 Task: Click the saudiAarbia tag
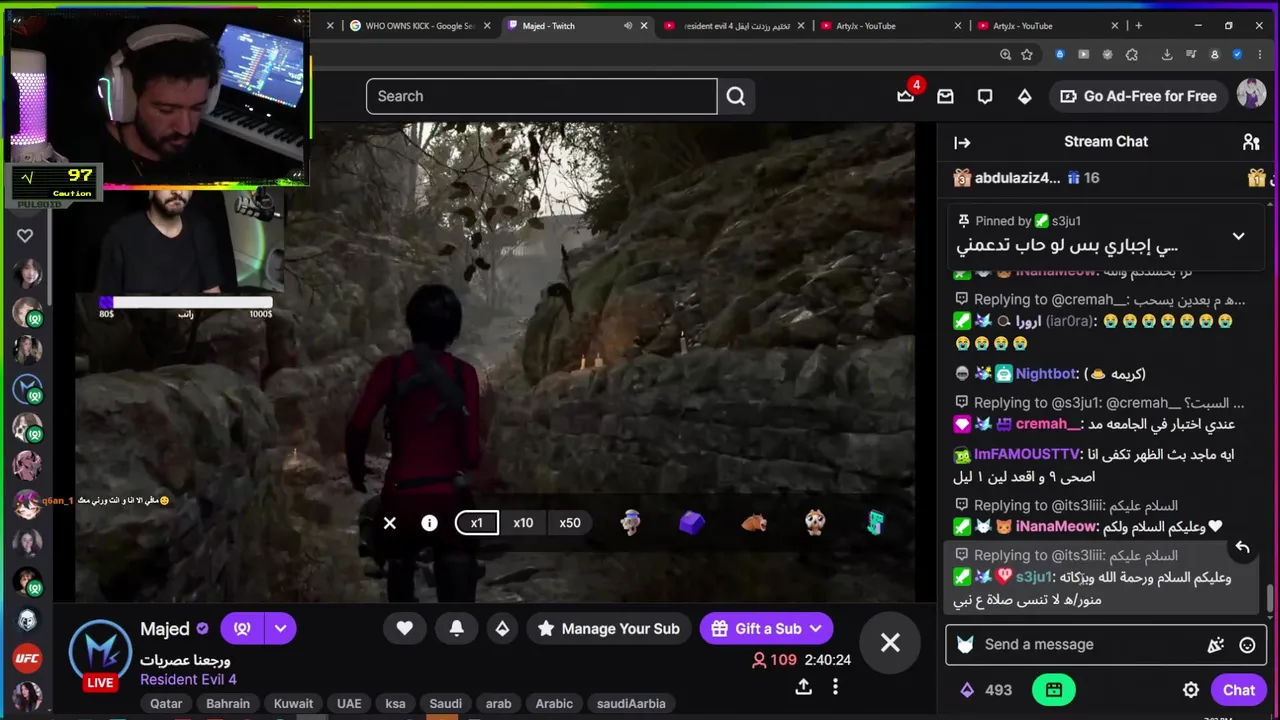[x=631, y=703]
